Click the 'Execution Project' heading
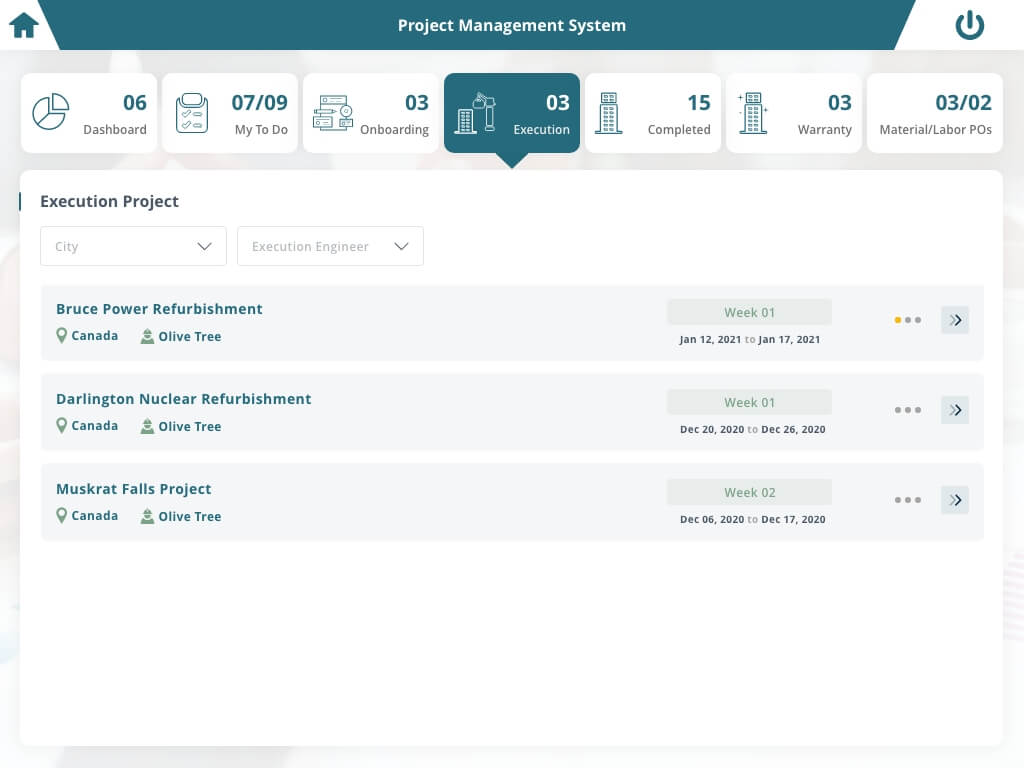This screenshot has height=768, width=1024. tap(109, 201)
